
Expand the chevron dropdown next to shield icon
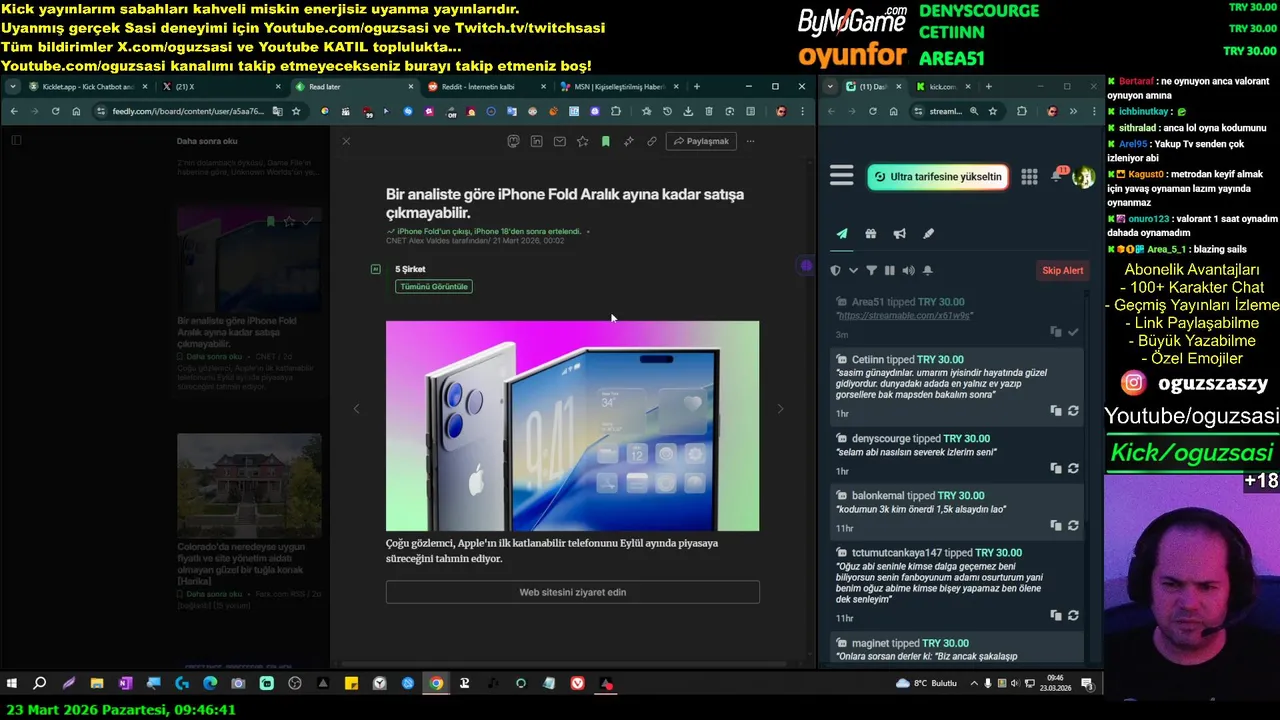(853, 270)
